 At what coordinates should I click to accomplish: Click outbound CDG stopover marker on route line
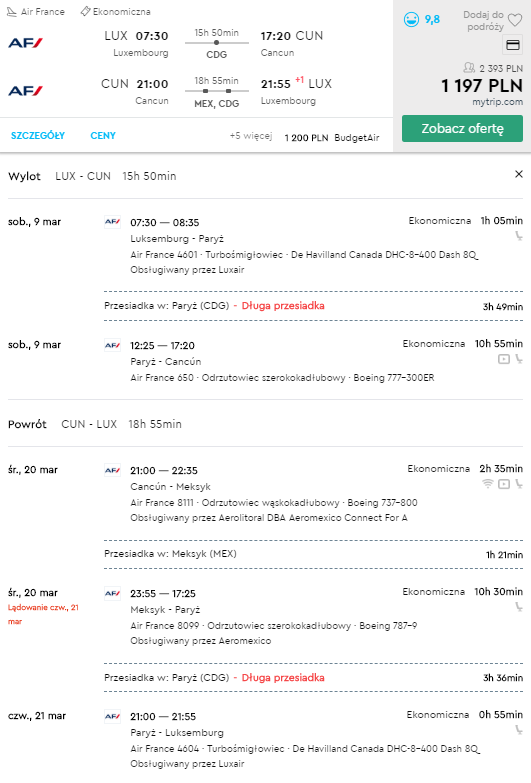[x=216, y=43]
